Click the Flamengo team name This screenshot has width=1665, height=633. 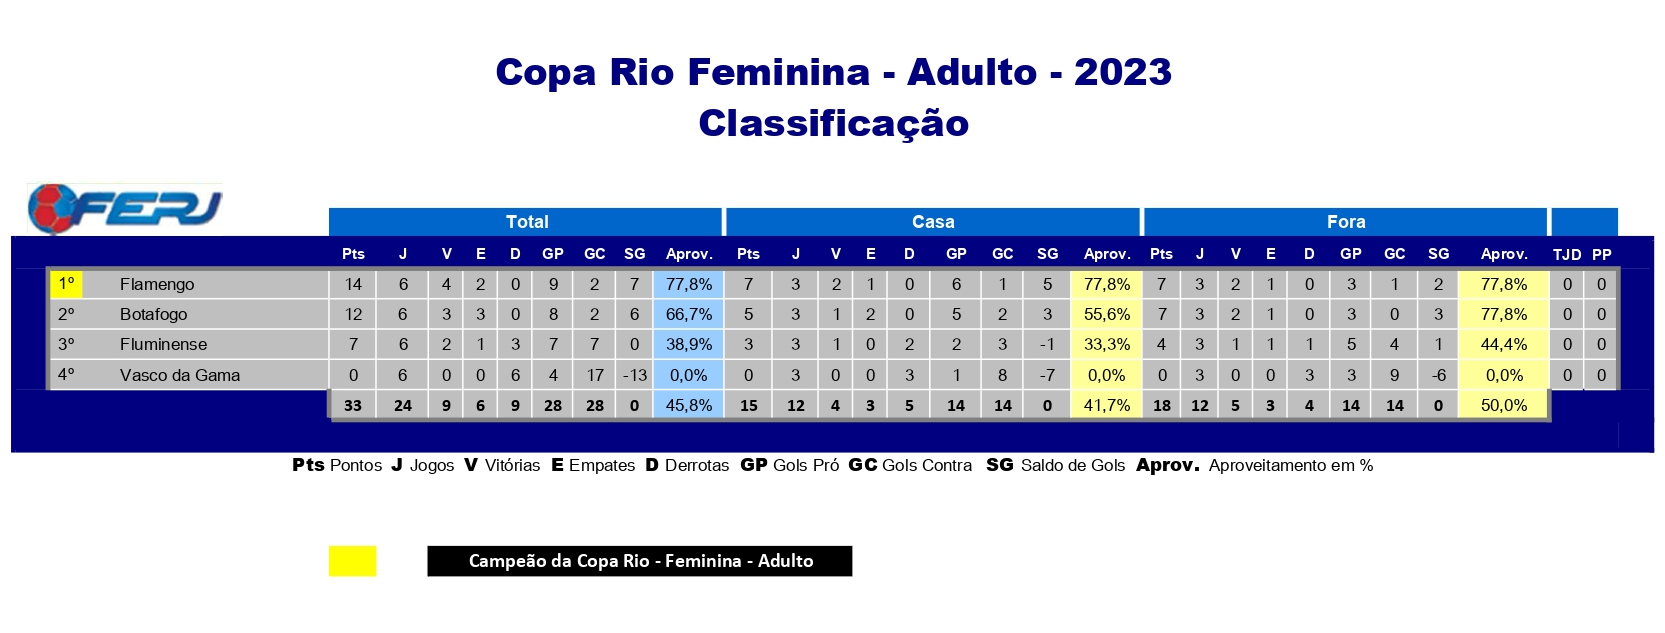tap(157, 284)
